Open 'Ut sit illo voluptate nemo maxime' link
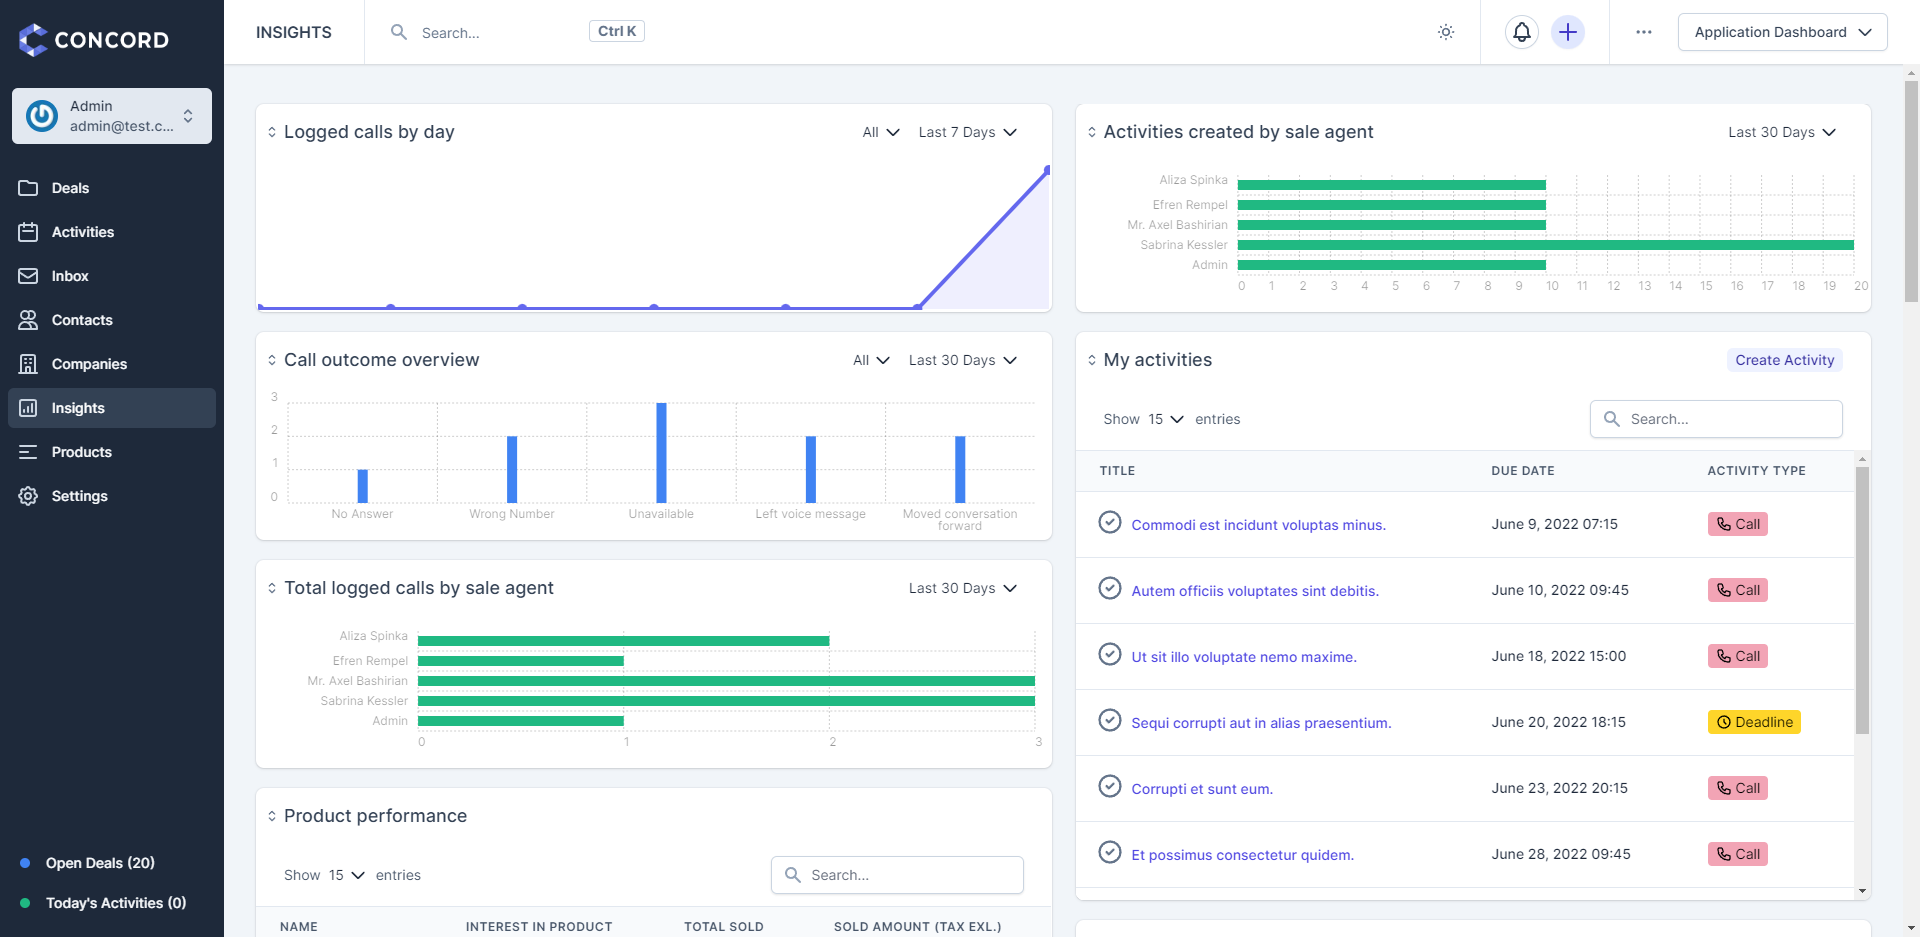The width and height of the screenshot is (1920, 937). click(1243, 657)
